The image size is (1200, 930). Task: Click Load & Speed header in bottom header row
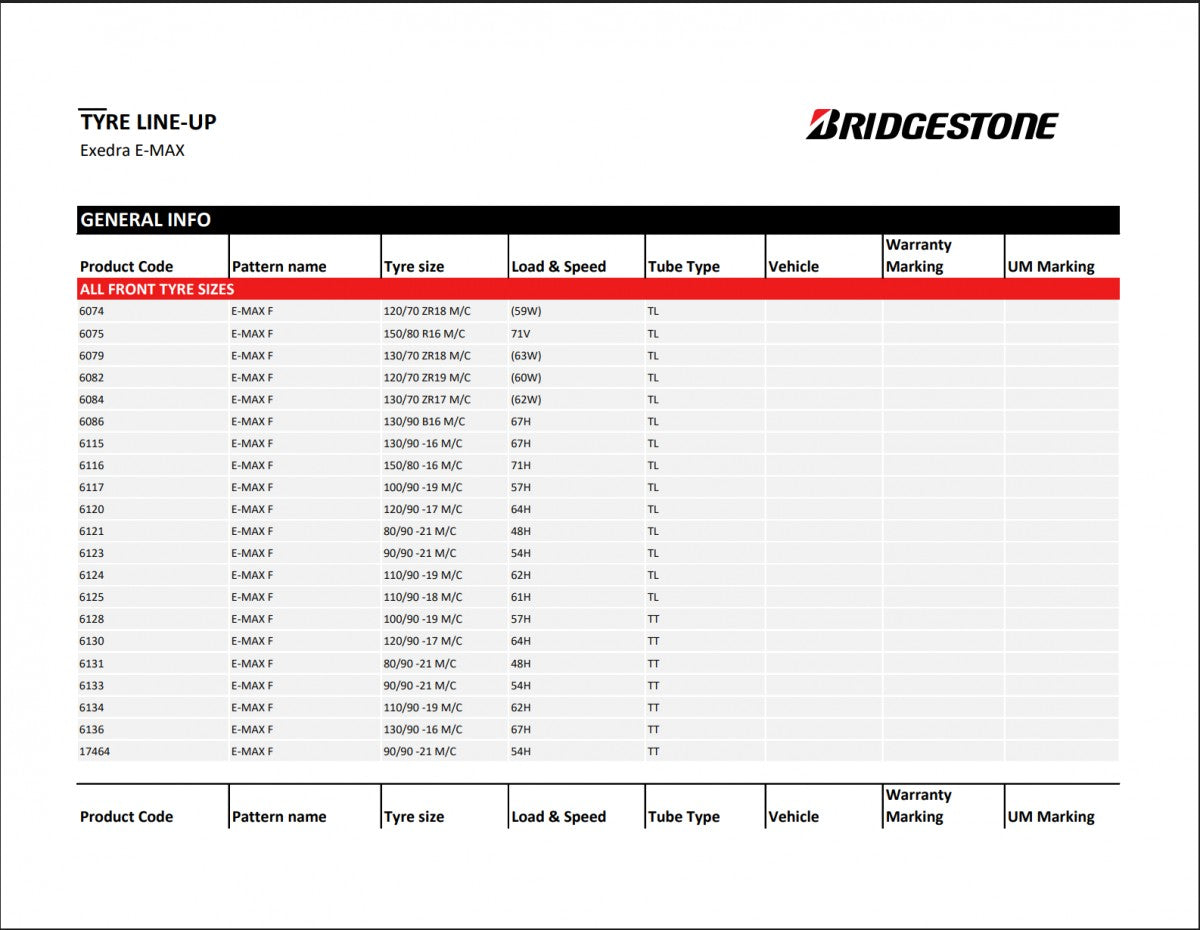coord(558,817)
